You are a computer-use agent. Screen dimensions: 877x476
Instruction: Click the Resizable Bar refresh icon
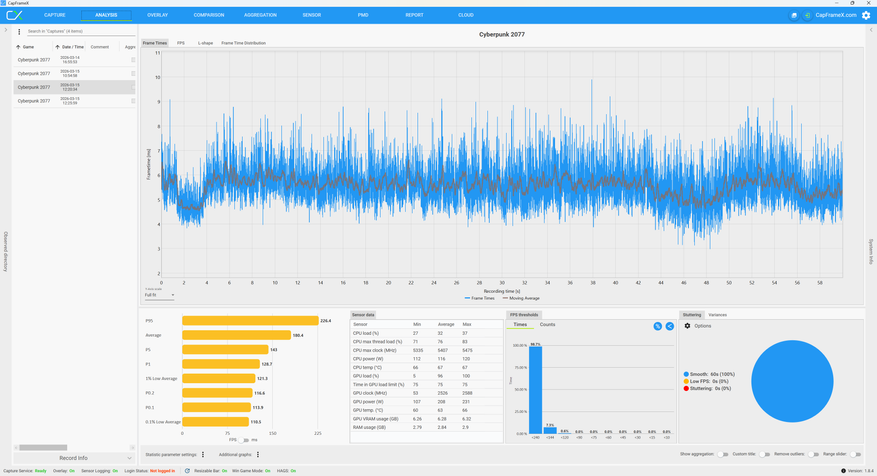click(187, 470)
